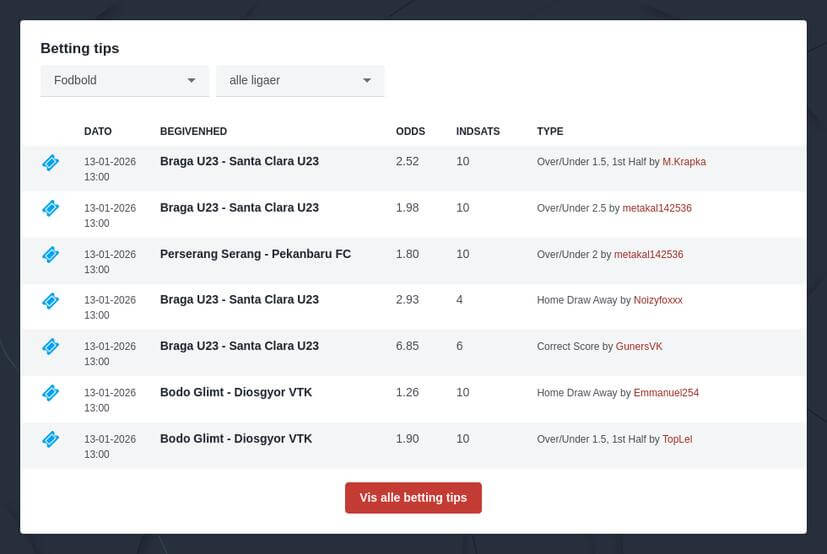Click the stake value 4
This screenshot has width=827, height=554.
coord(459,300)
